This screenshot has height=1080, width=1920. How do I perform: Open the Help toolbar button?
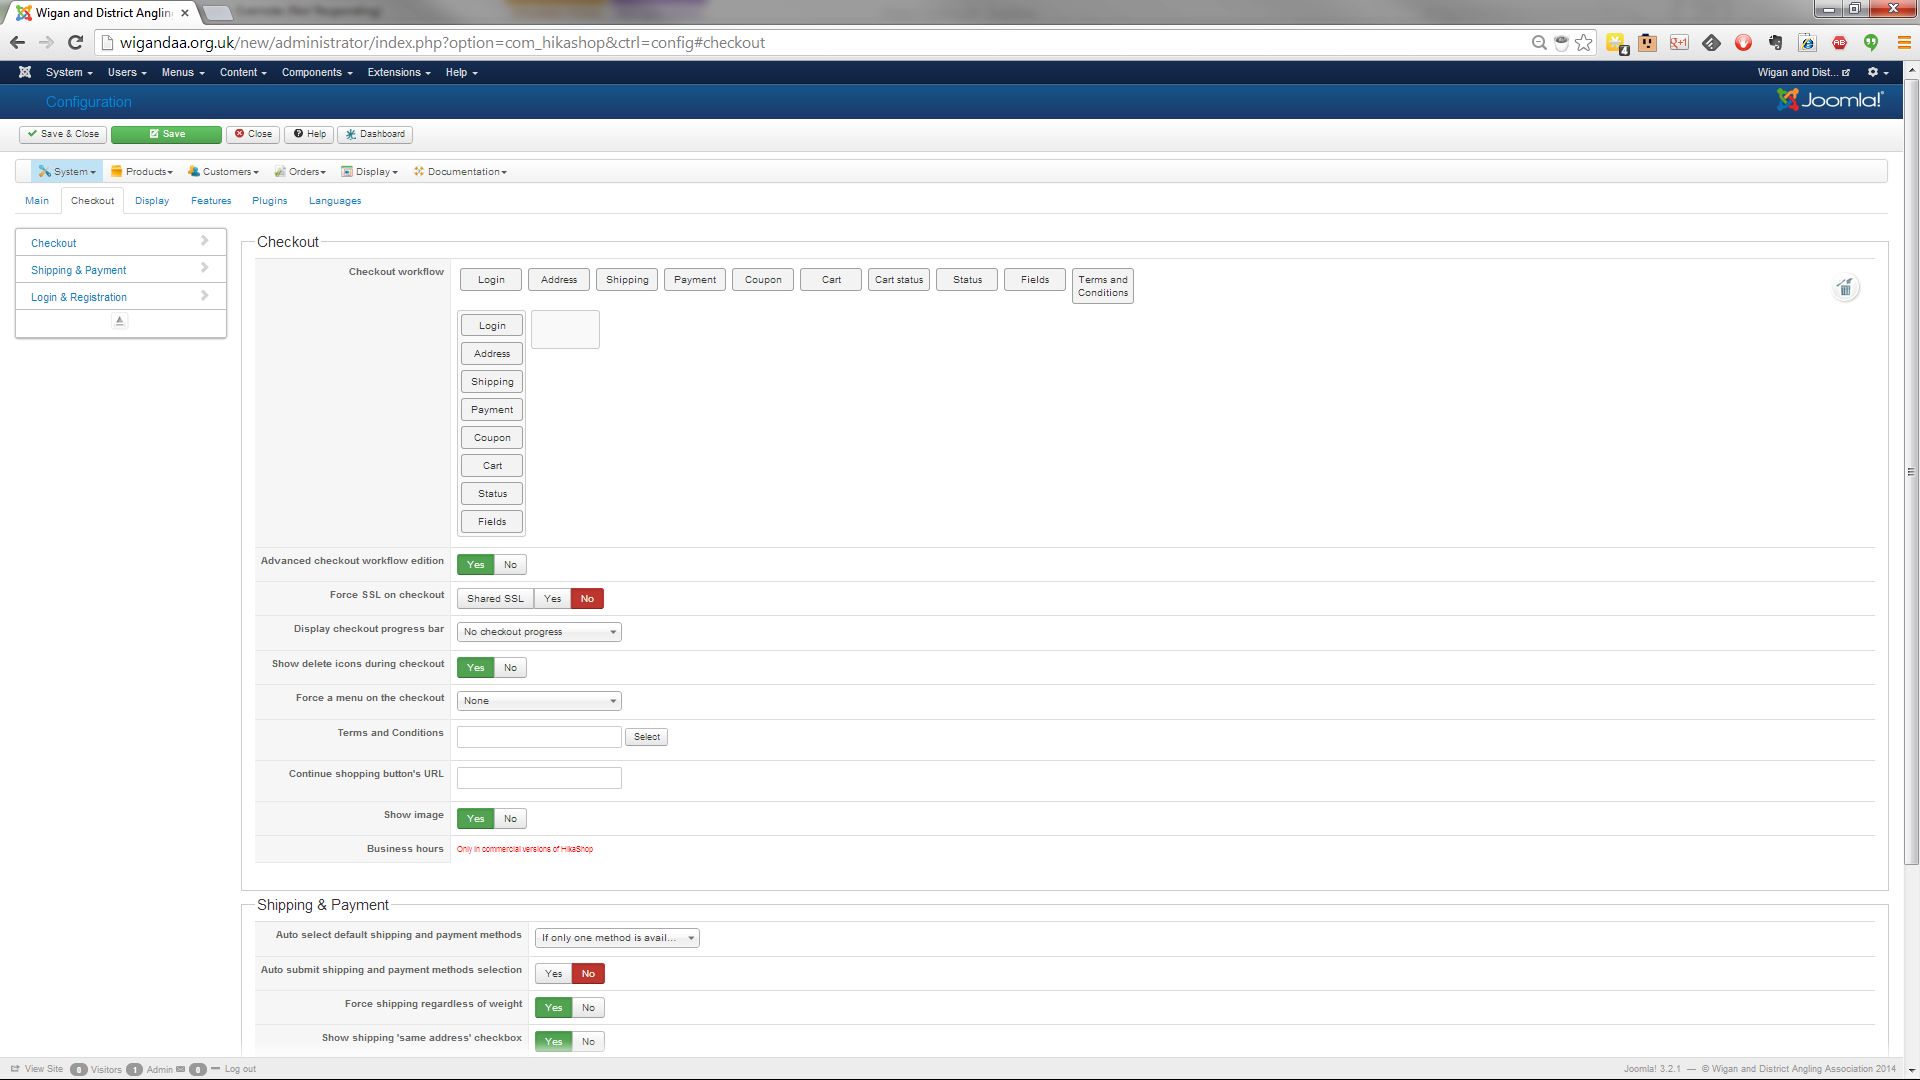coord(309,134)
